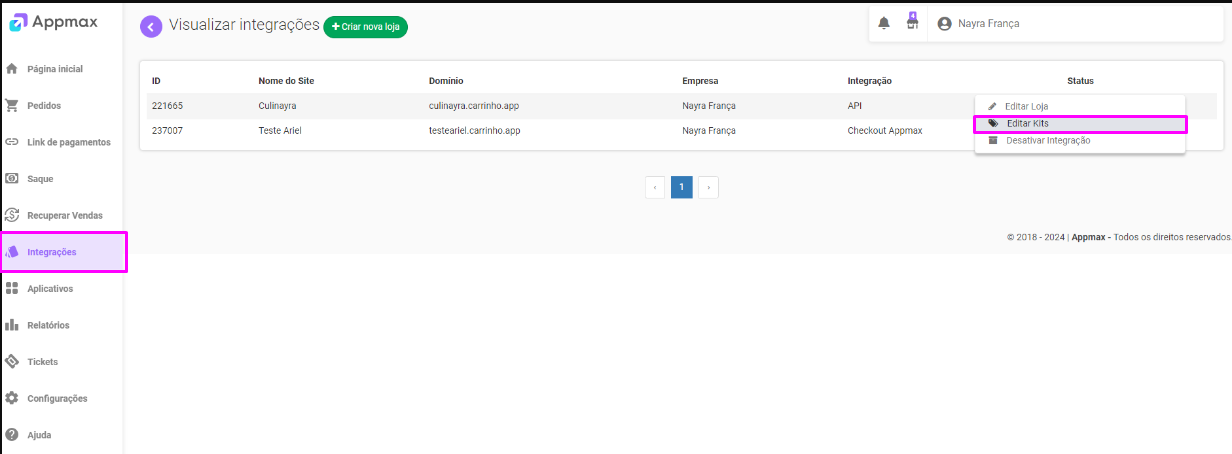Screen dimensions: 1232x454
Task: Open the notifications bell
Action: coord(884,23)
